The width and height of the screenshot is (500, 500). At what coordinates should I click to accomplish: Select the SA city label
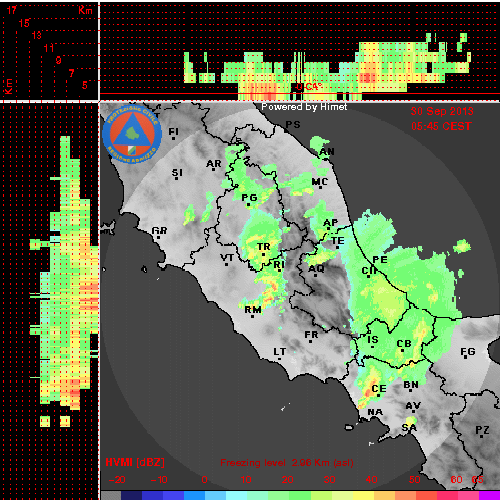[x=409, y=427]
